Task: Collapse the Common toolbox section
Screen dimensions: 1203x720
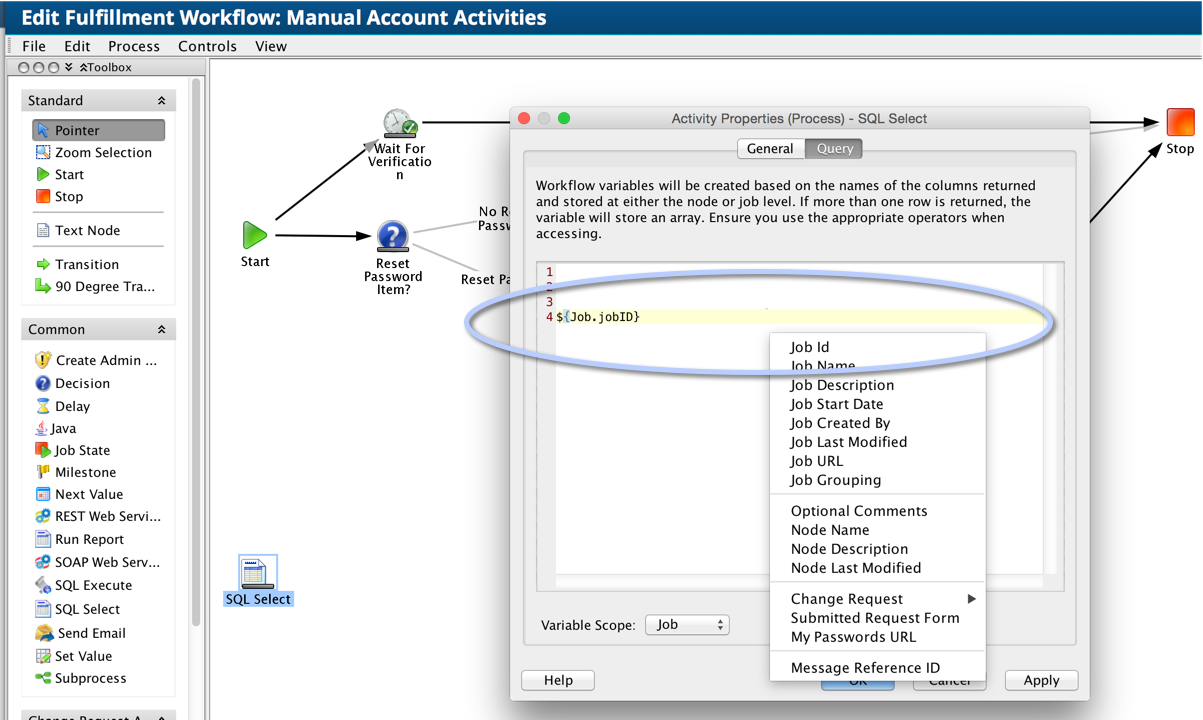Action: [x=161, y=330]
